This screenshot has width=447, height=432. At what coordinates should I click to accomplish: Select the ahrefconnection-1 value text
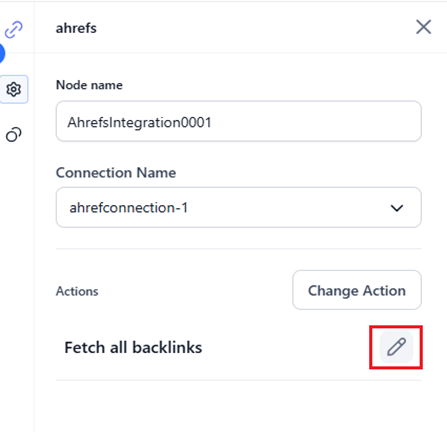click(128, 208)
